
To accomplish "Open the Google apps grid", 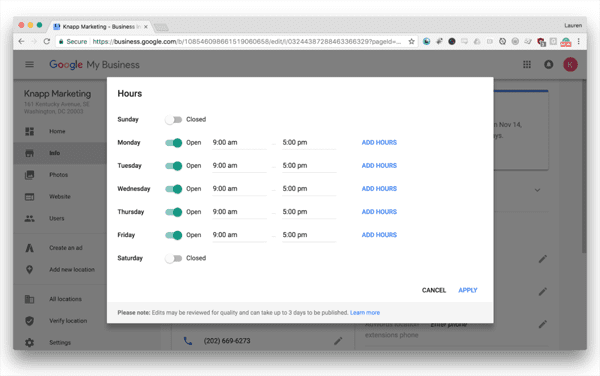I will 527,64.
